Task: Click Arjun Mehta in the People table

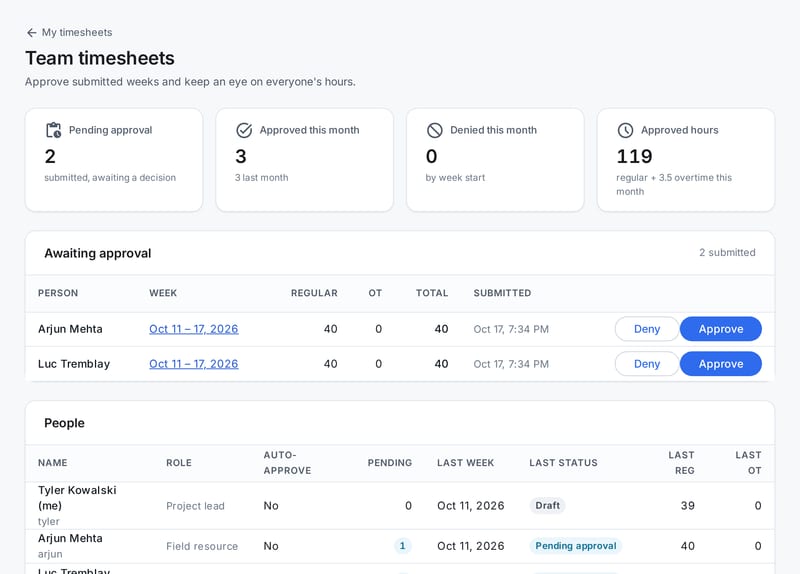Action: point(70,538)
